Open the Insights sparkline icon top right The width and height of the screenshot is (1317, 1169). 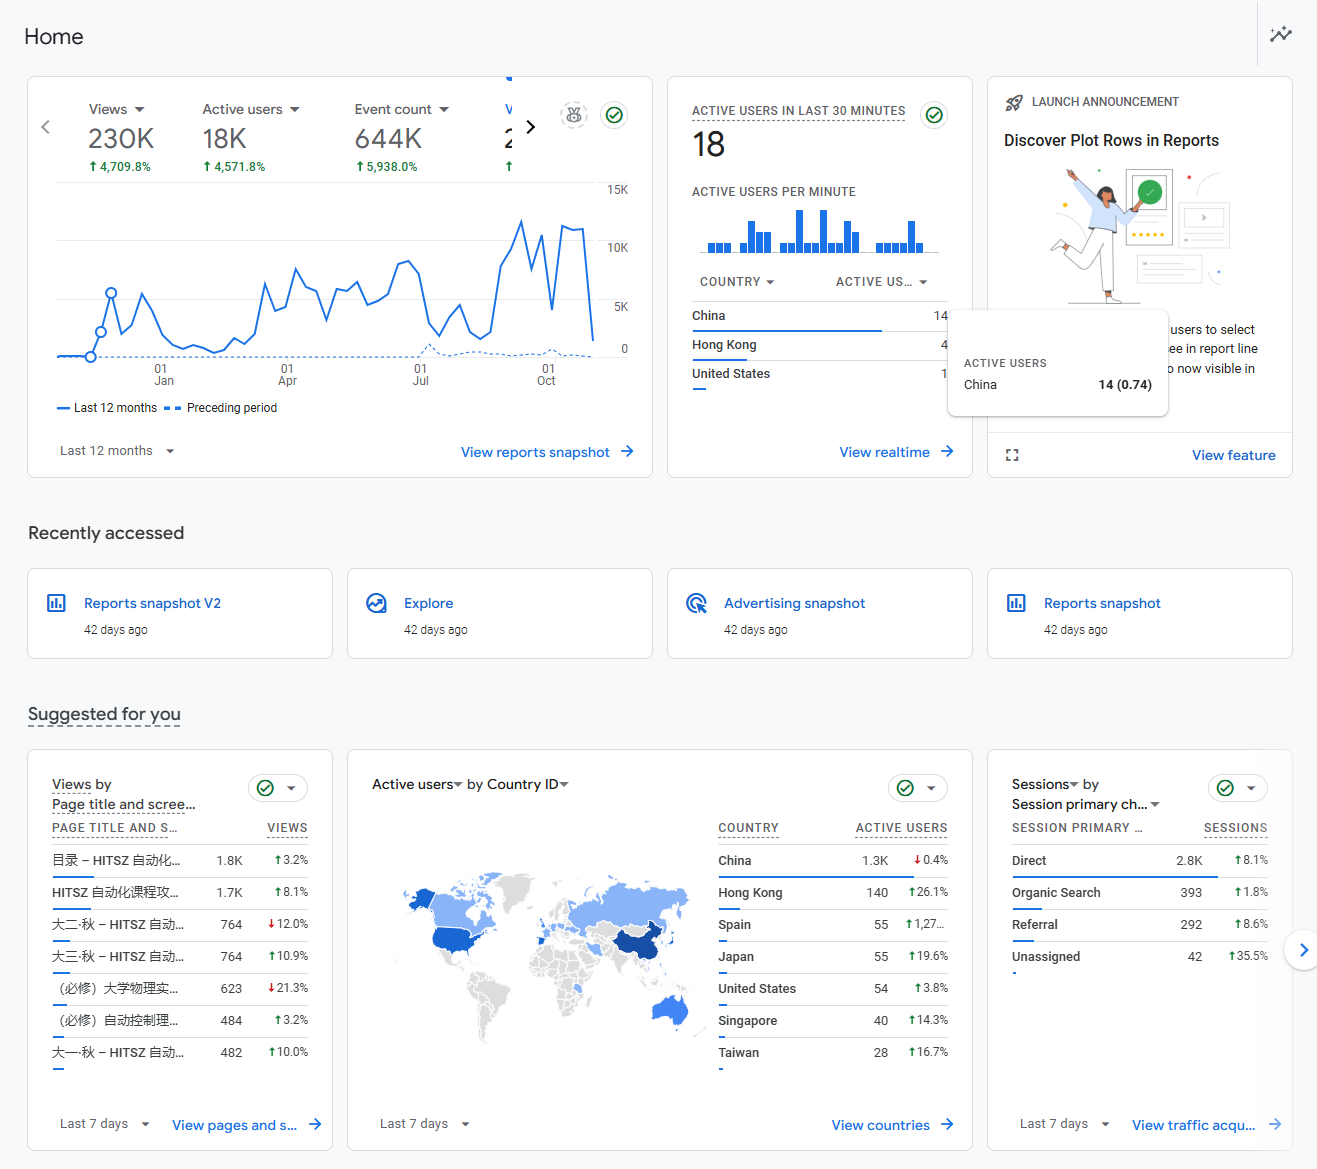1280,35
